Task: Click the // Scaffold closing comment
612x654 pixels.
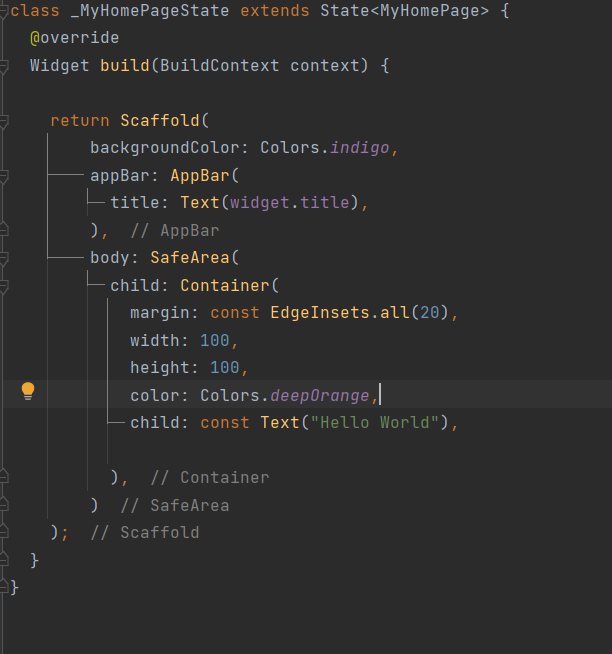Action: [145, 533]
